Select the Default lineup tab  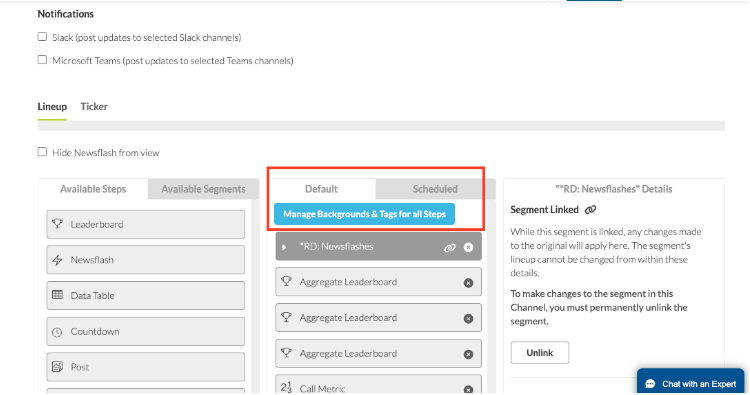coord(321,189)
